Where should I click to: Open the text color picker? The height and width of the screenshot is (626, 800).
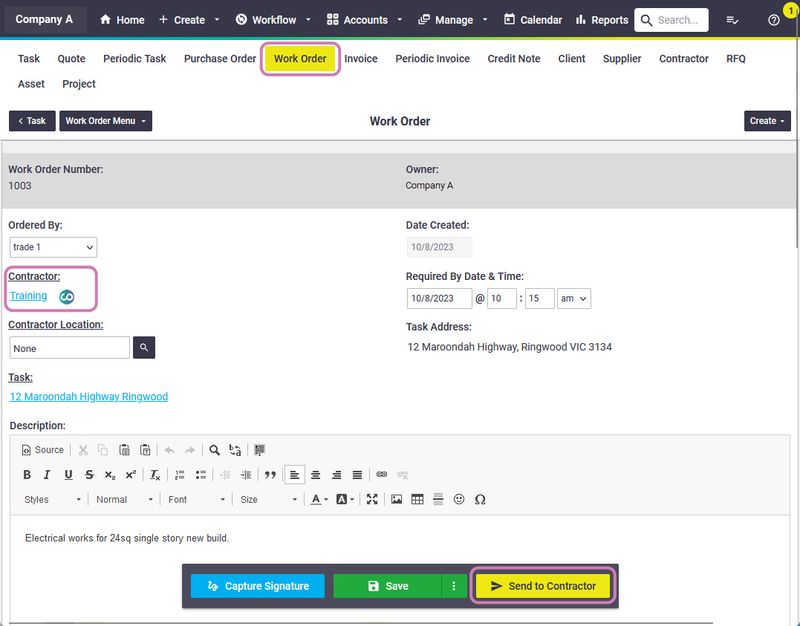319,499
